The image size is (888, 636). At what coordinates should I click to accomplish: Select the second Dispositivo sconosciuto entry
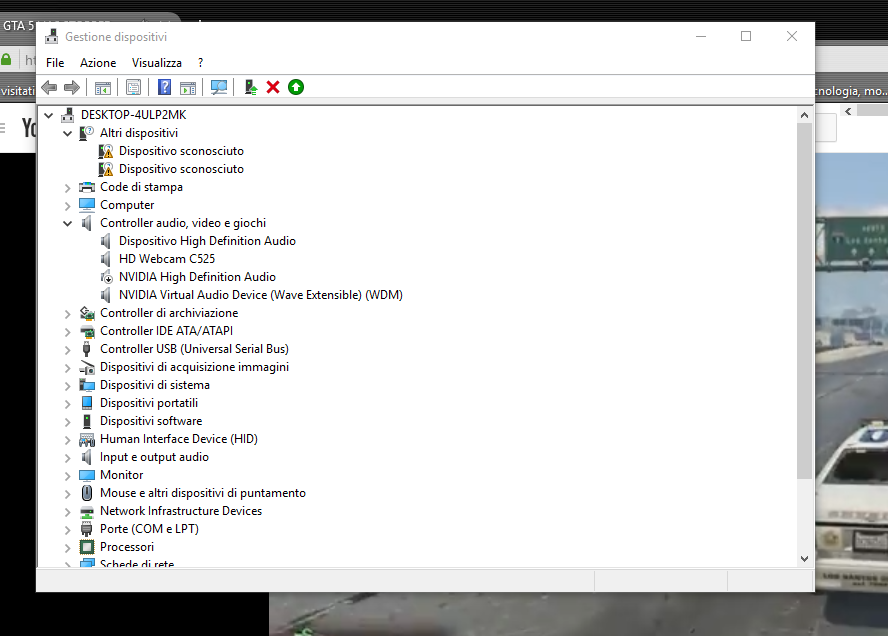(x=181, y=169)
